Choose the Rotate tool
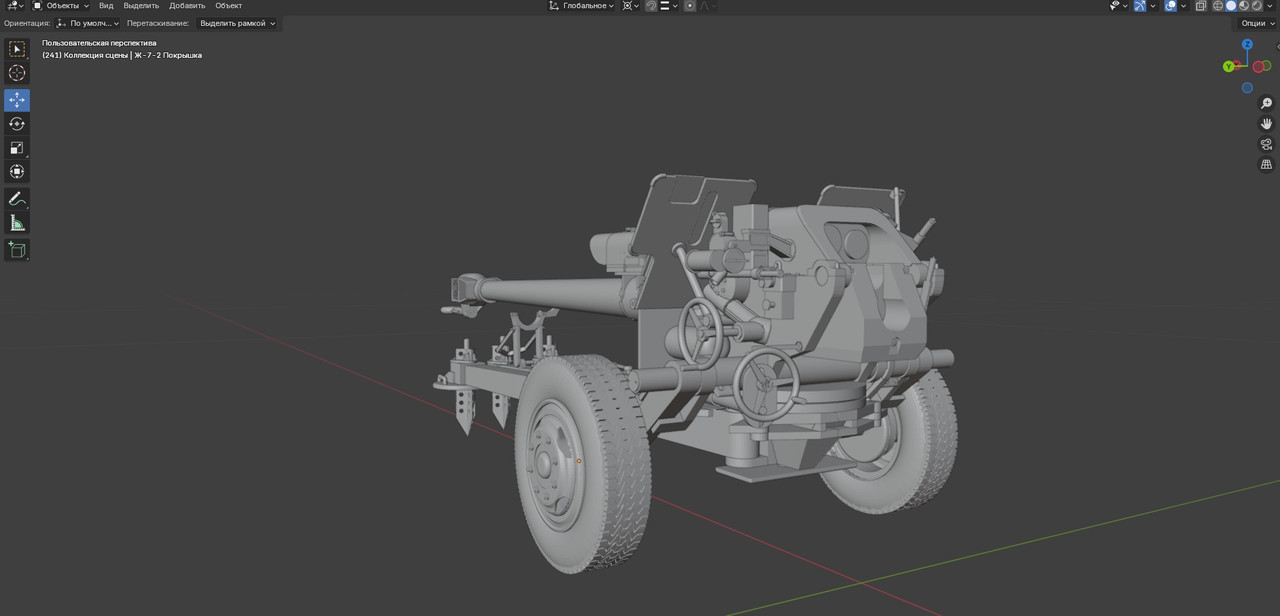 coord(17,124)
